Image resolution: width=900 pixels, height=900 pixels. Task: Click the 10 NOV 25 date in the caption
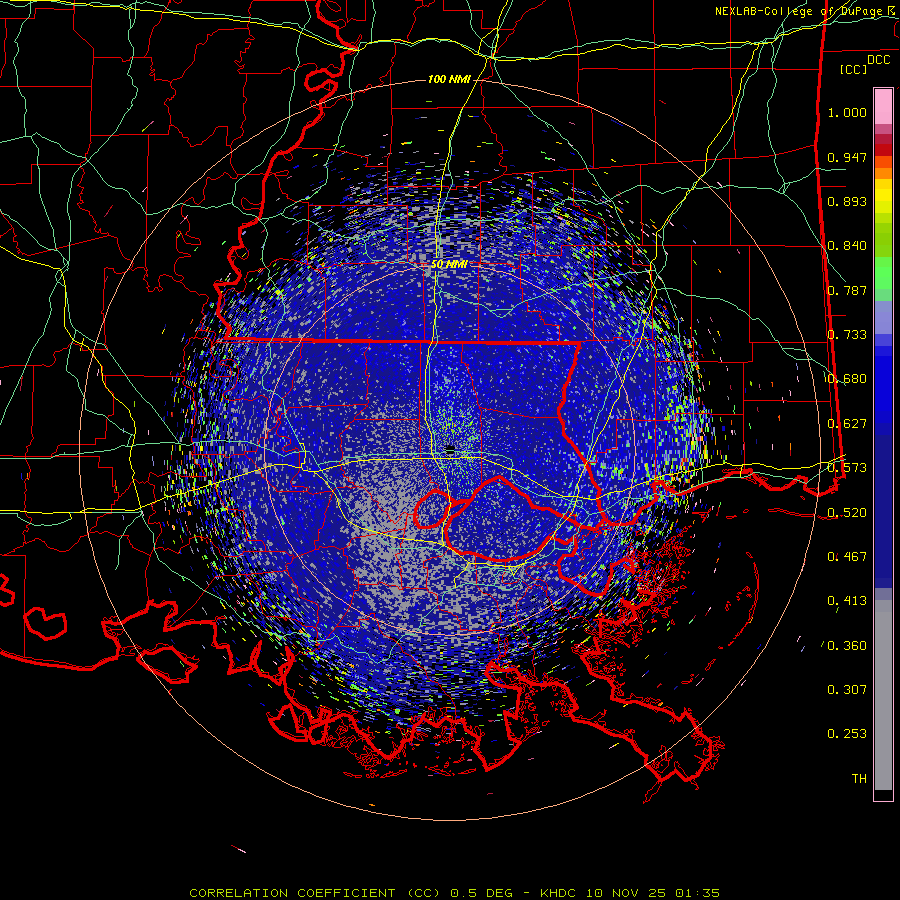click(626, 893)
